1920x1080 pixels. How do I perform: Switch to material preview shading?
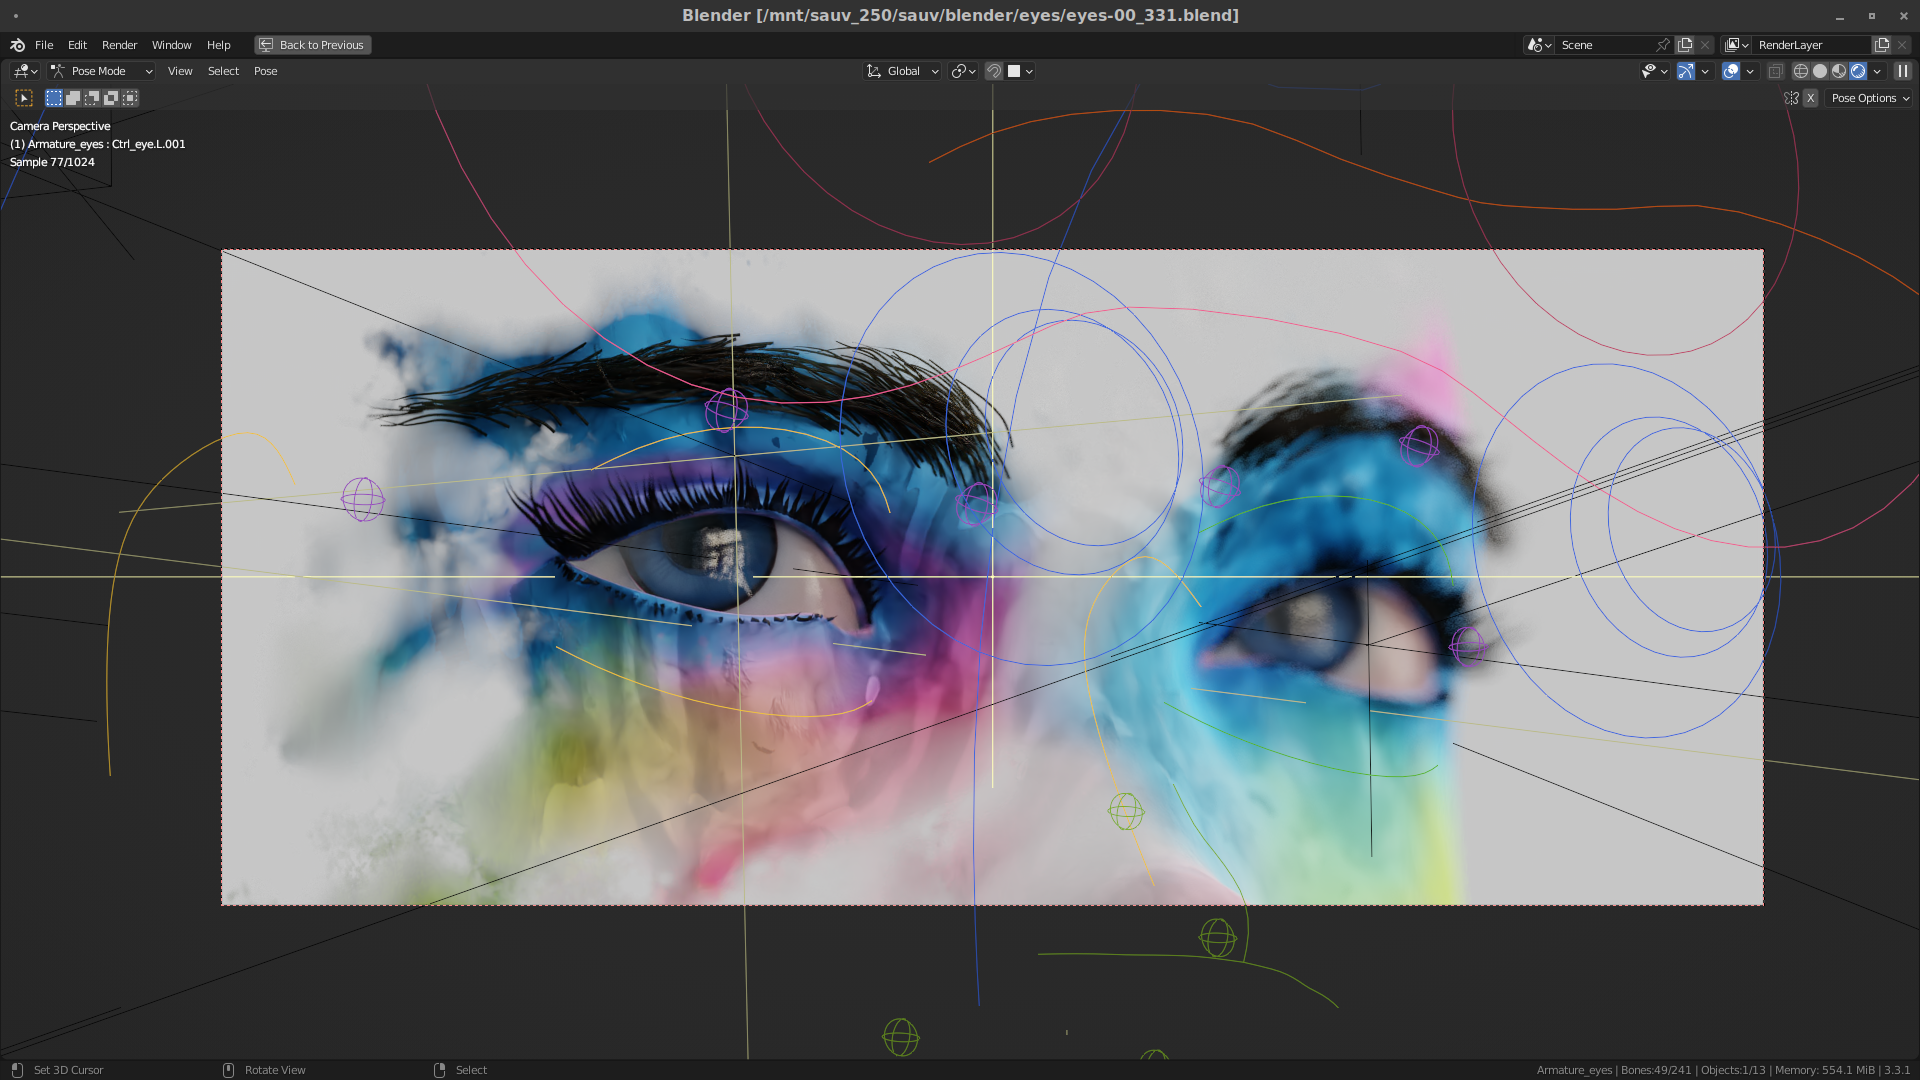coord(1839,71)
